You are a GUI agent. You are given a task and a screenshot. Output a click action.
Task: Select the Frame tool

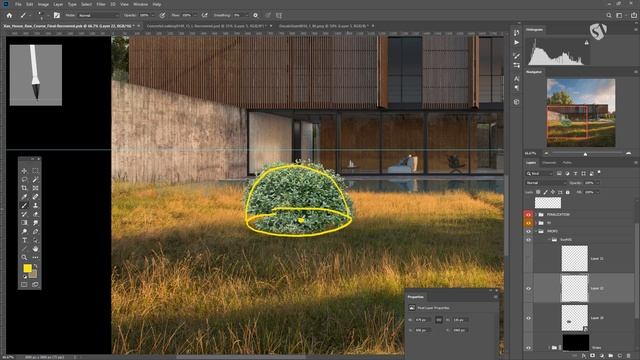point(36,188)
